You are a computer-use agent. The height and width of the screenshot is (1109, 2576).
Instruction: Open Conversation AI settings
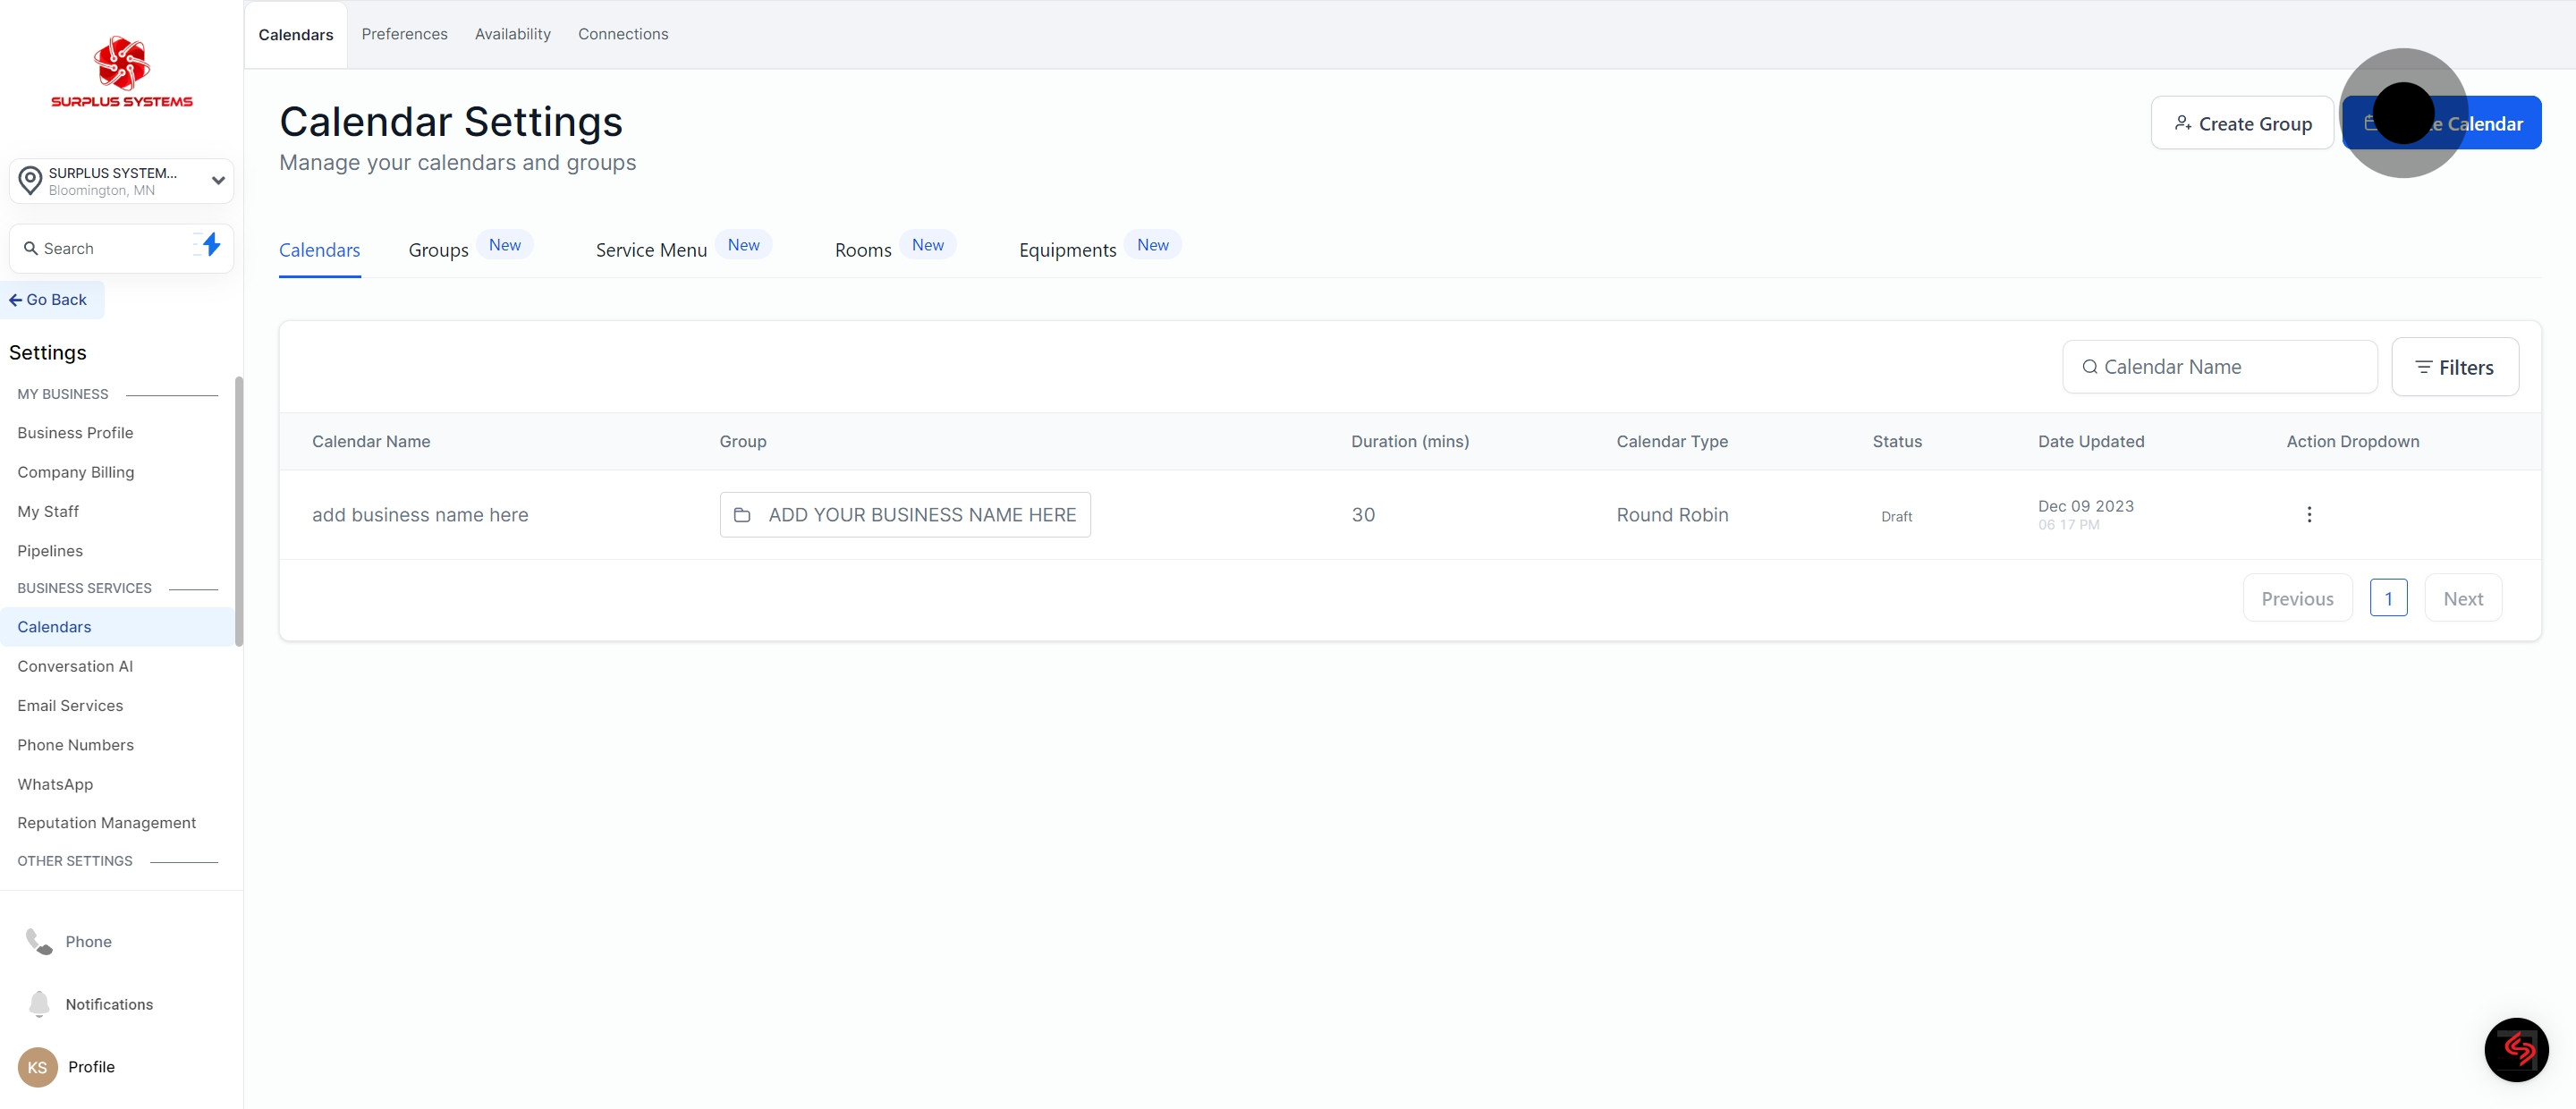[75, 666]
